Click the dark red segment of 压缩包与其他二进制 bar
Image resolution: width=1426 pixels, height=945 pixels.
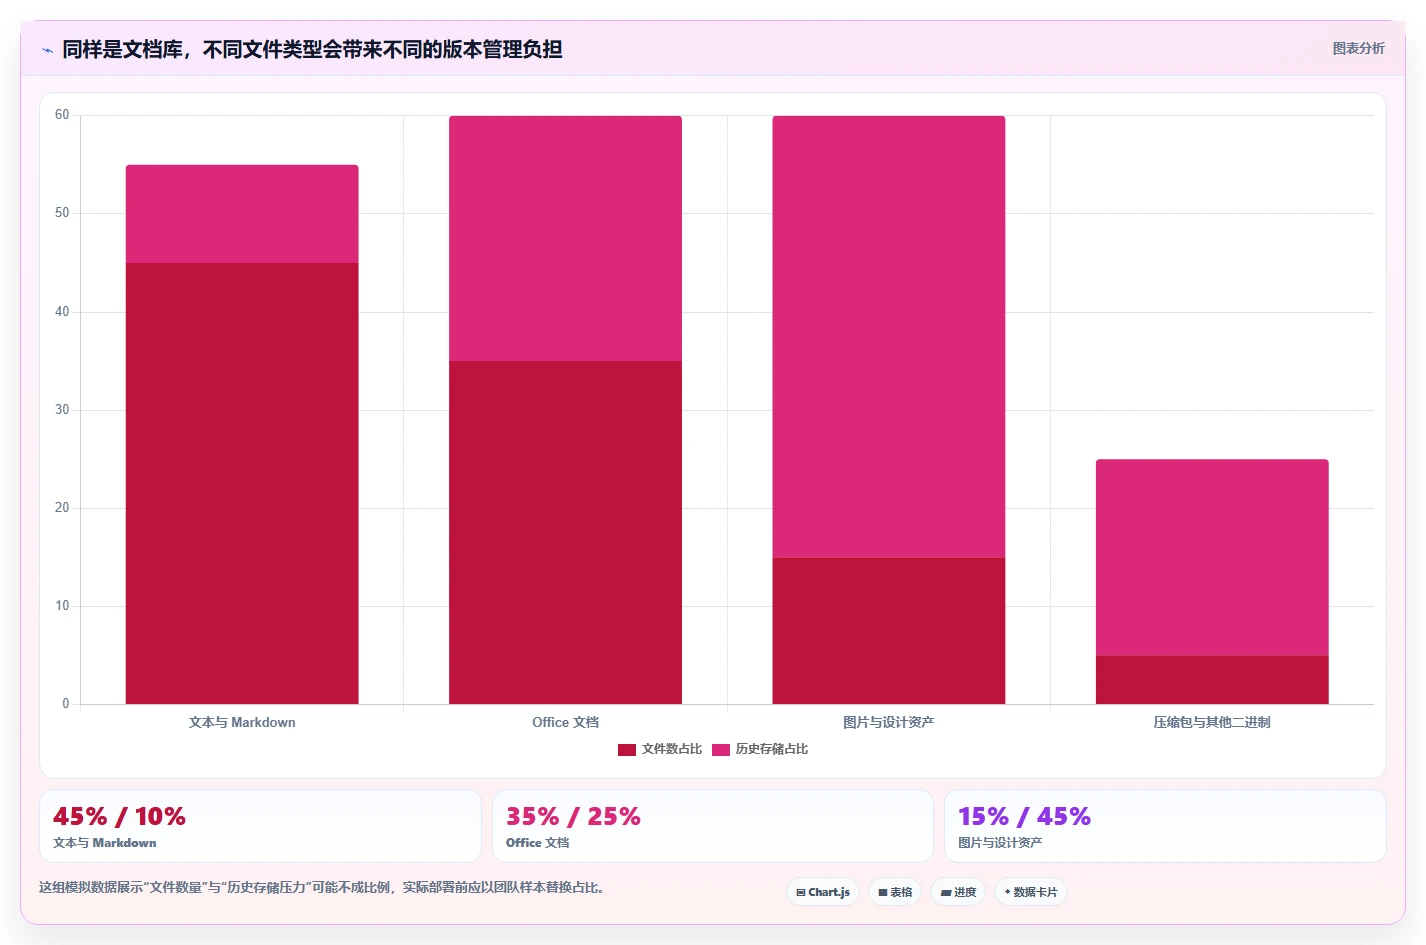tap(1212, 680)
